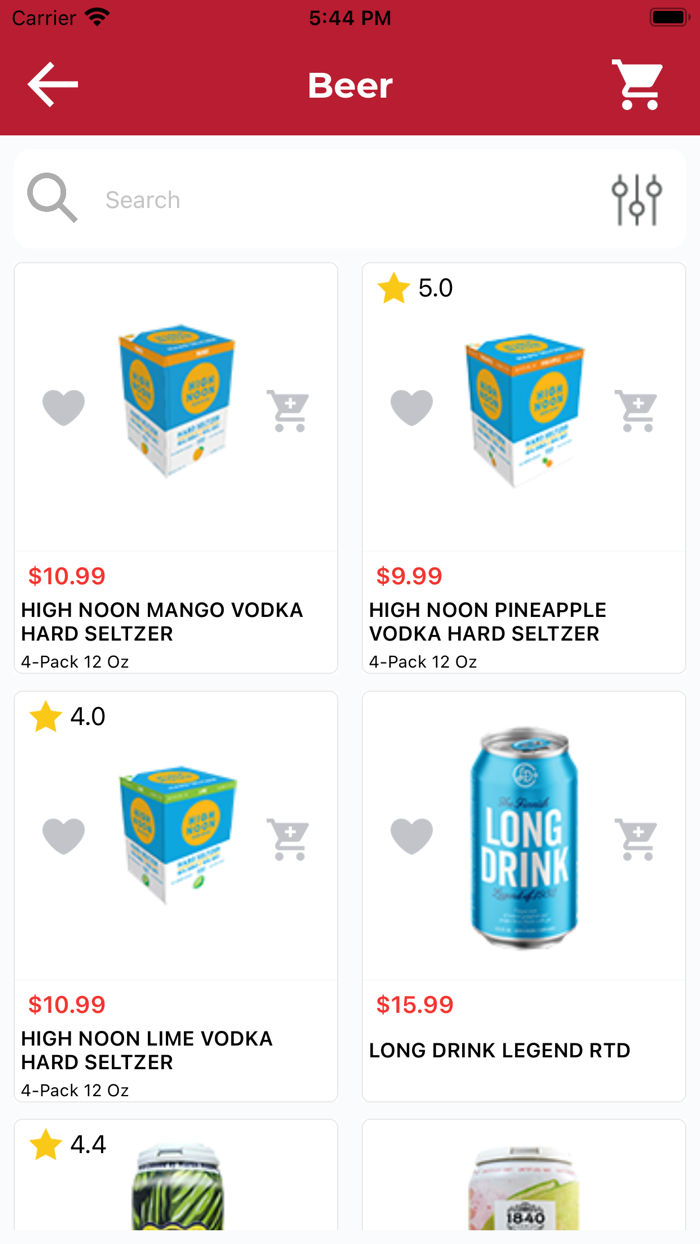Open the shopping cart
The height and width of the screenshot is (1244, 700).
pos(637,84)
